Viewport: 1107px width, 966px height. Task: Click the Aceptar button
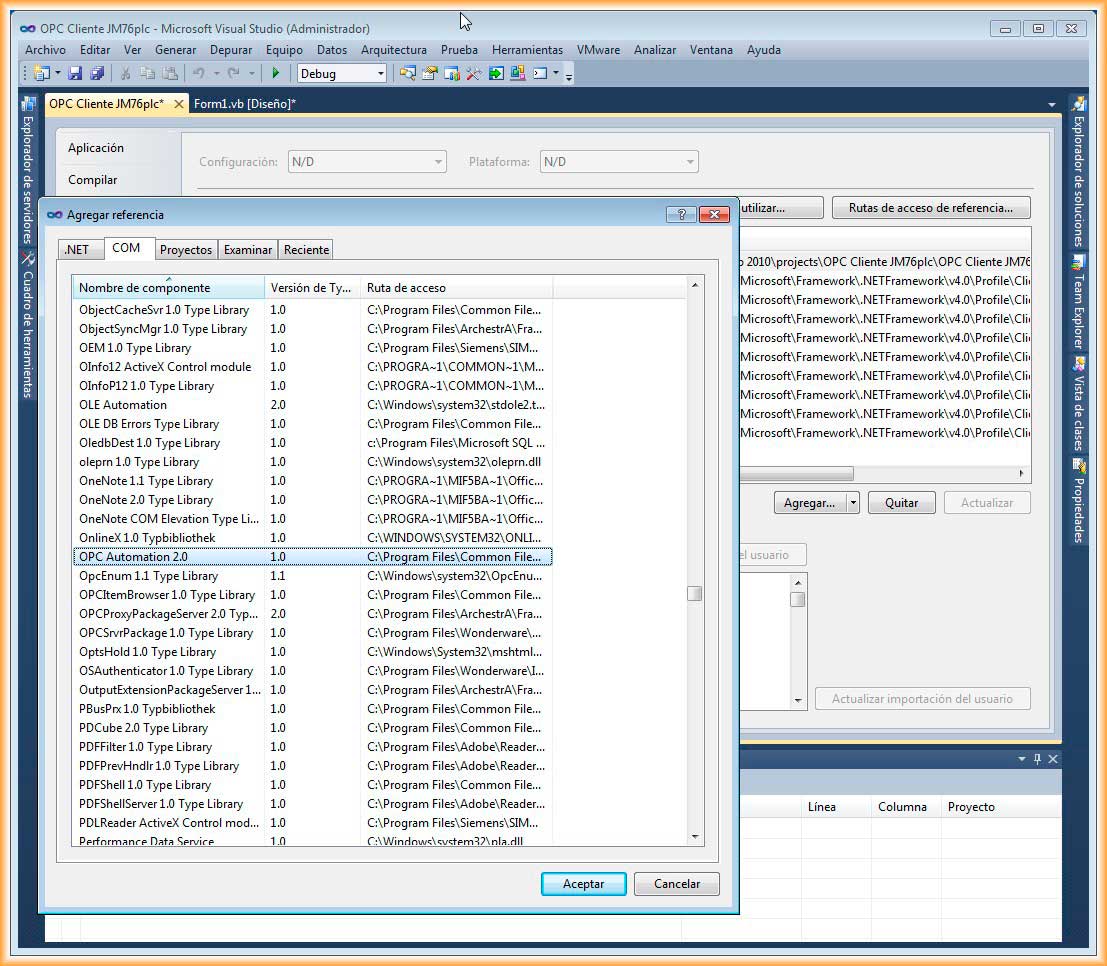(583, 884)
